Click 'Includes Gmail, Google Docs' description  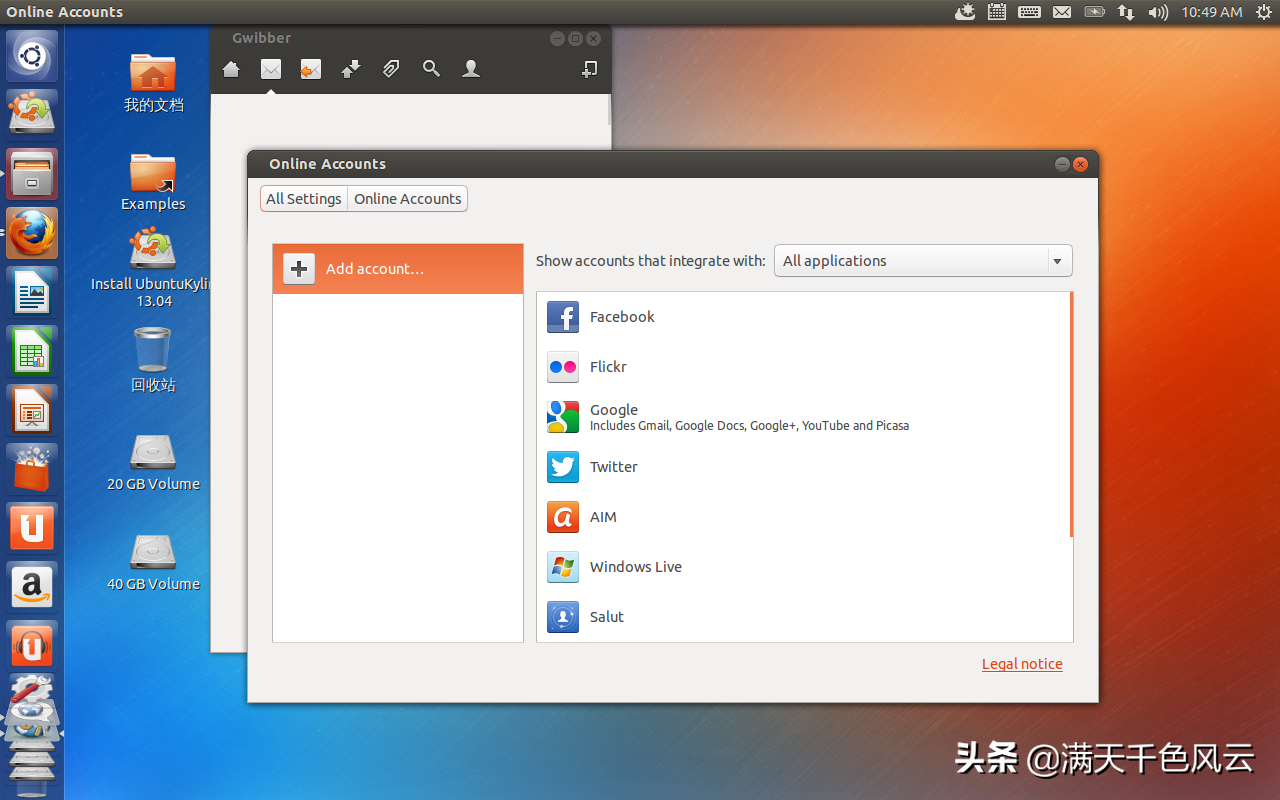749,426
